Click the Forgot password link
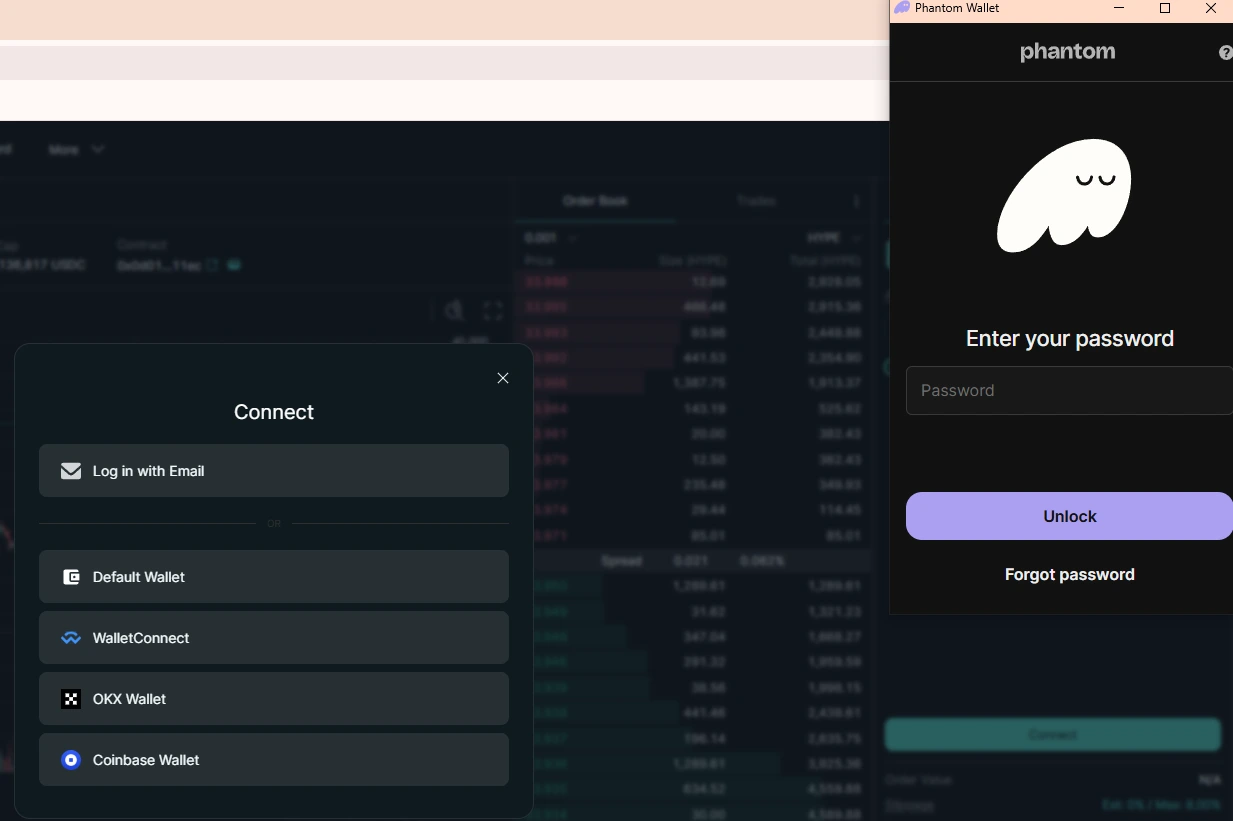Image resolution: width=1233 pixels, height=821 pixels. coord(1069,574)
